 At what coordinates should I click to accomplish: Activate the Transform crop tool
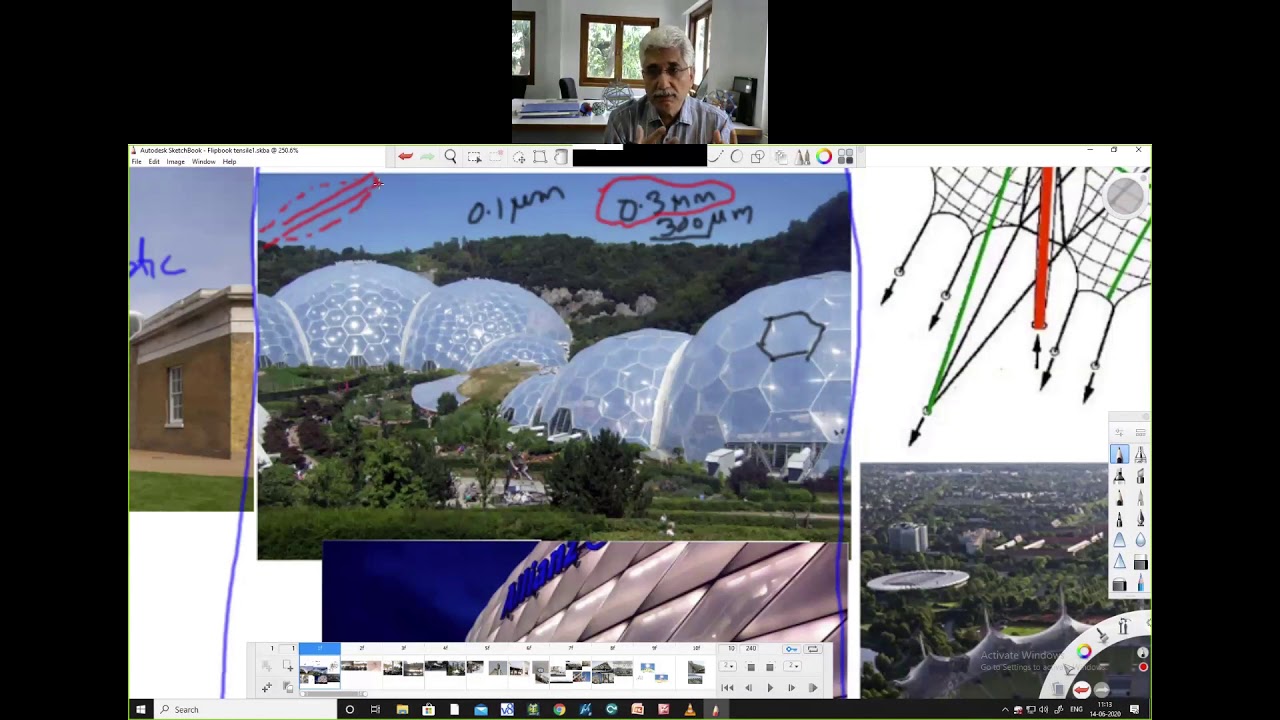click(539, 157)
